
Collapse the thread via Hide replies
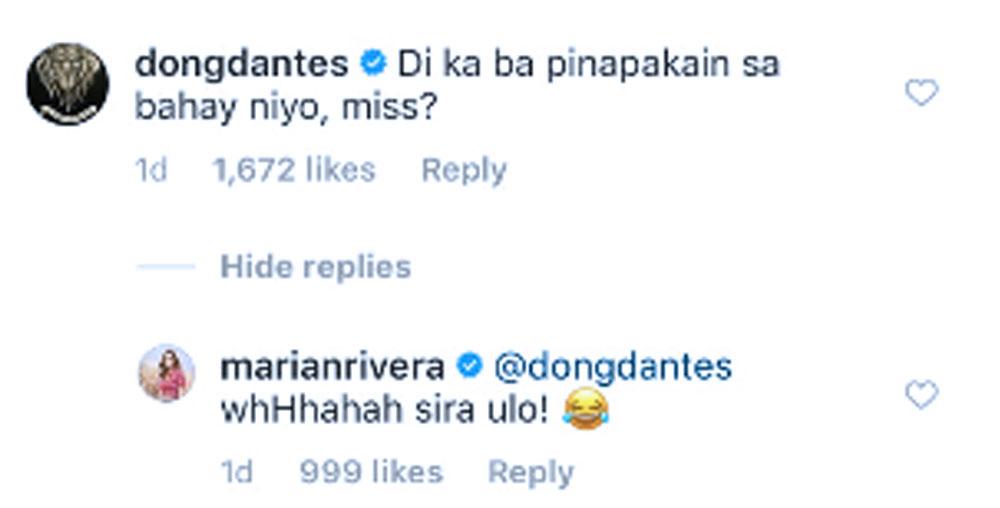click(x=316, y=266)
